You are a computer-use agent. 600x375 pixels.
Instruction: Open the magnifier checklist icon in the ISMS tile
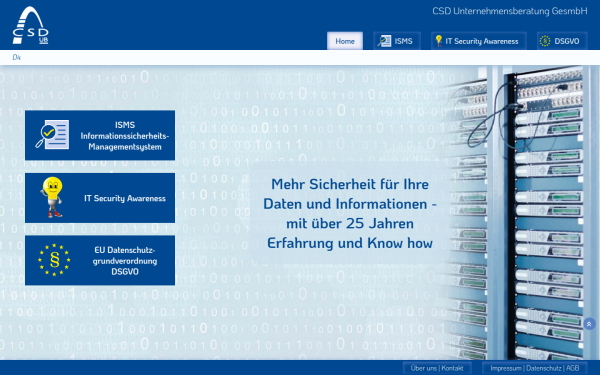pos(52,134)
